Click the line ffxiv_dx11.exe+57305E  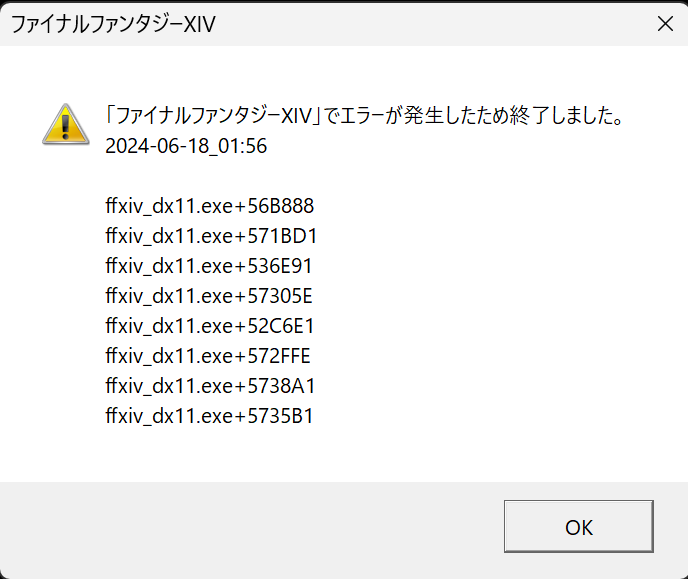[209, 296]
